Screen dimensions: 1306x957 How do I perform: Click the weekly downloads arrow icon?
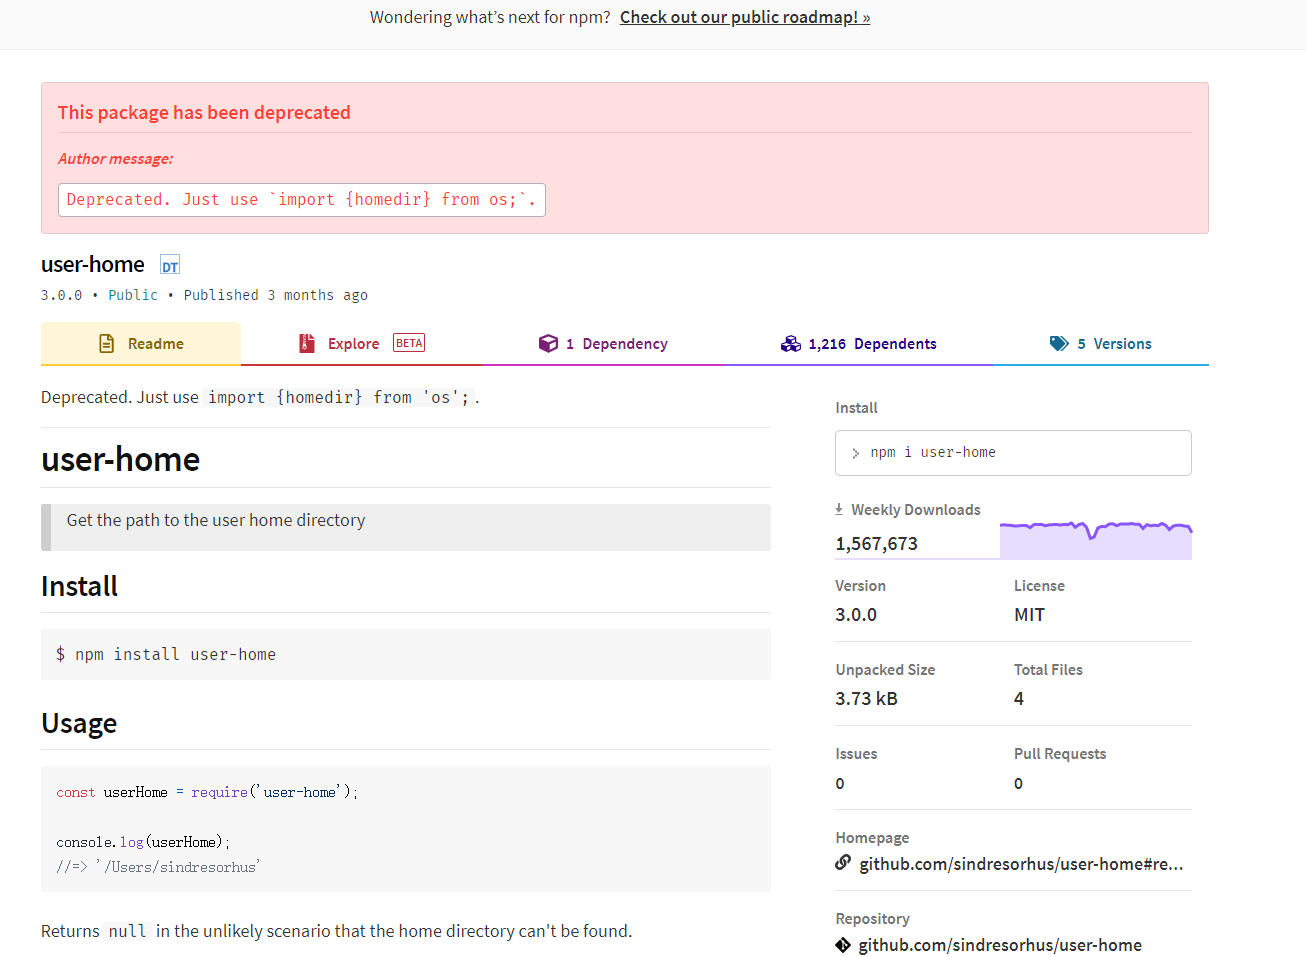coord(839,509)
